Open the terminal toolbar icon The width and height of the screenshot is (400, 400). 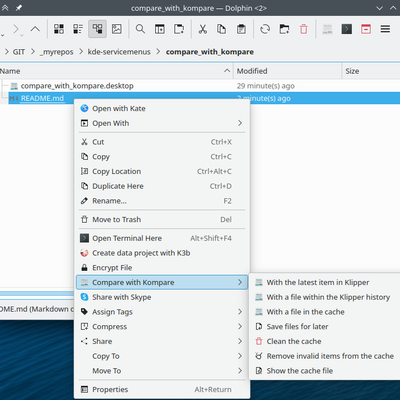347,29
